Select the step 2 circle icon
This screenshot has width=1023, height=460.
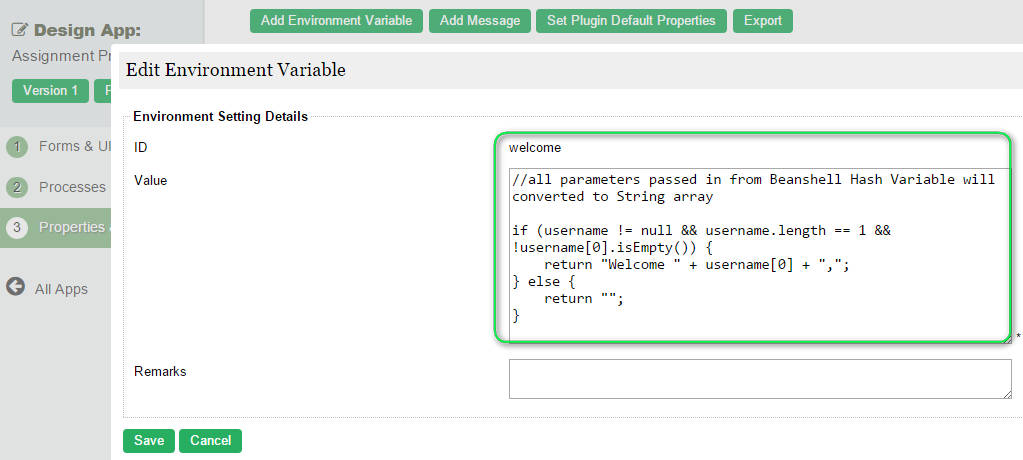16,188
